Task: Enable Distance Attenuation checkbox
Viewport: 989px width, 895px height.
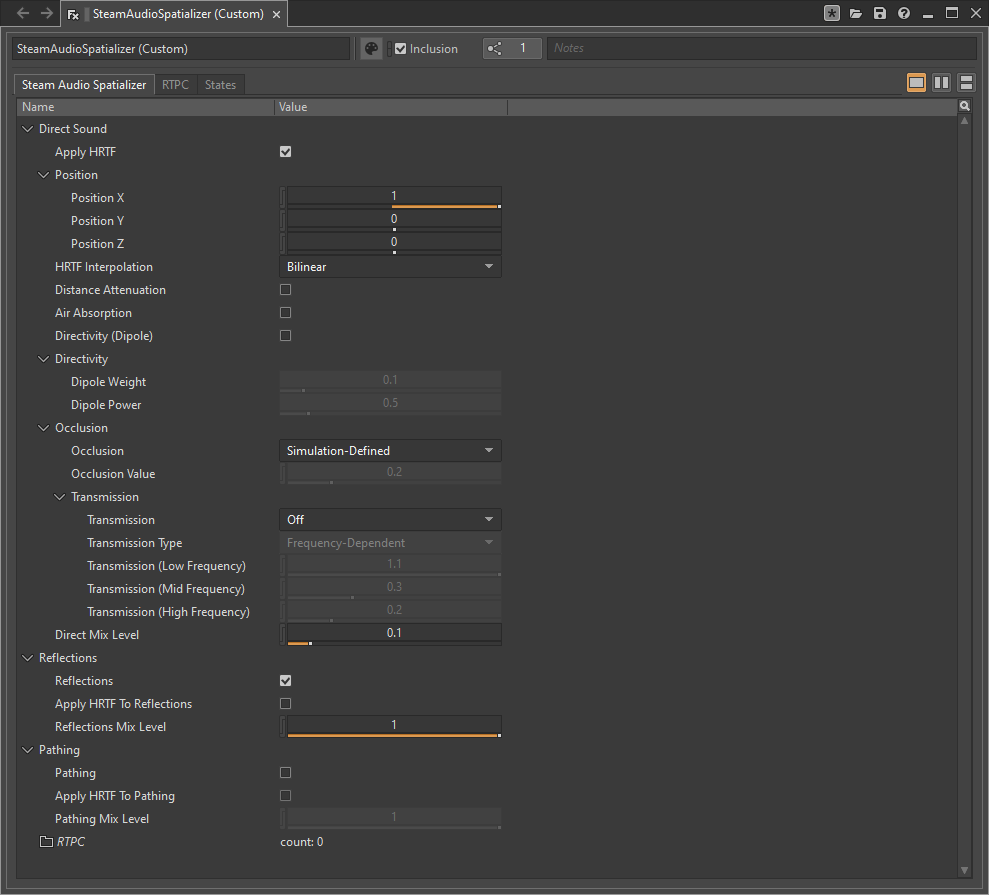Action: pos(286,290)
